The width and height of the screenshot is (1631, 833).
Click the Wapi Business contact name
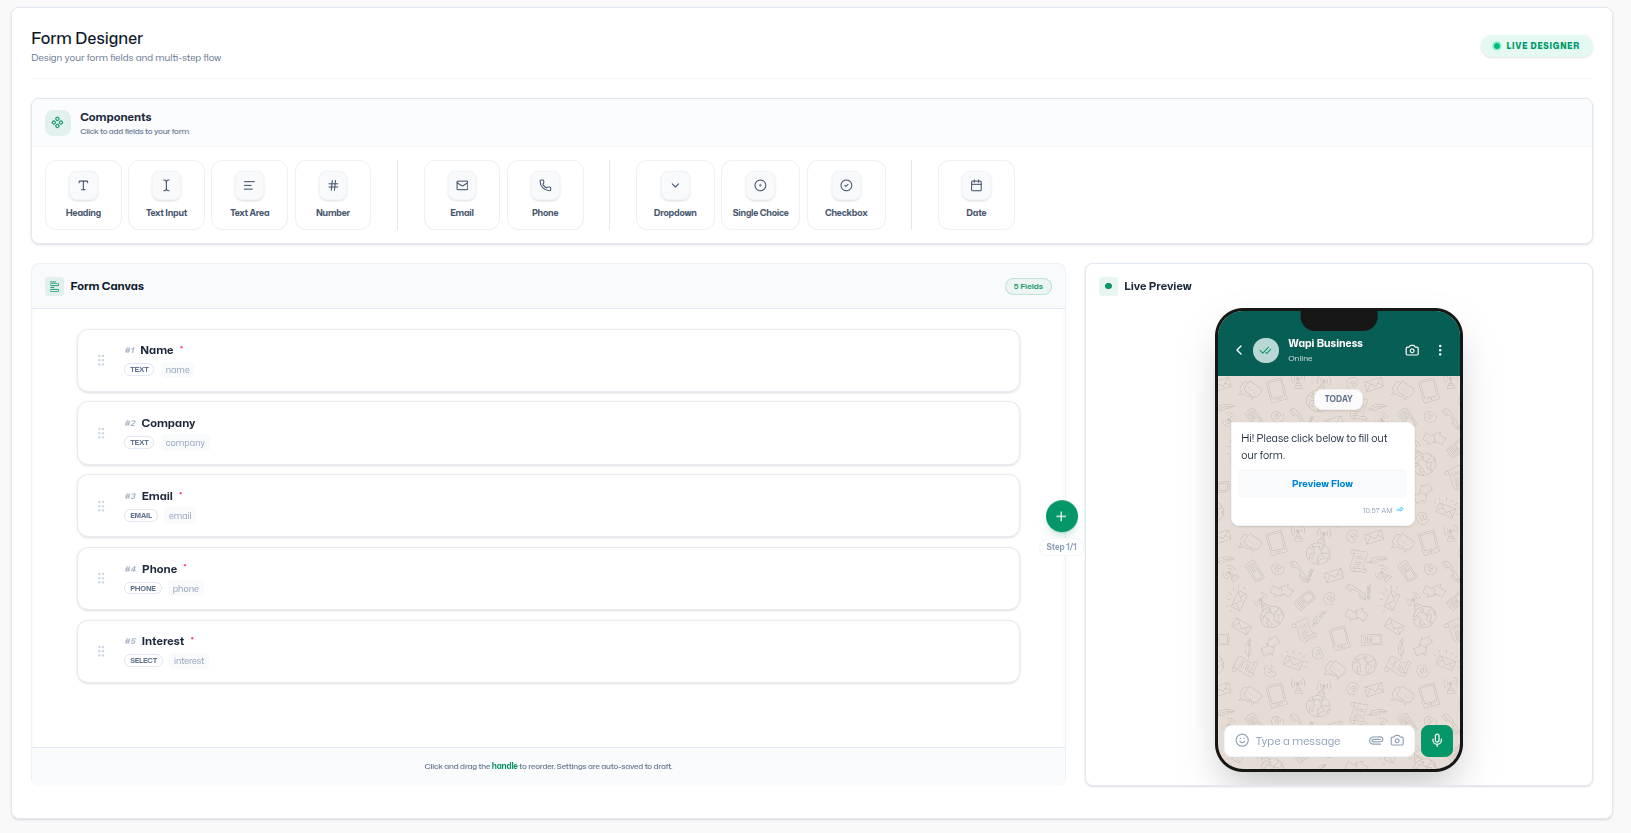[1325, 343]
